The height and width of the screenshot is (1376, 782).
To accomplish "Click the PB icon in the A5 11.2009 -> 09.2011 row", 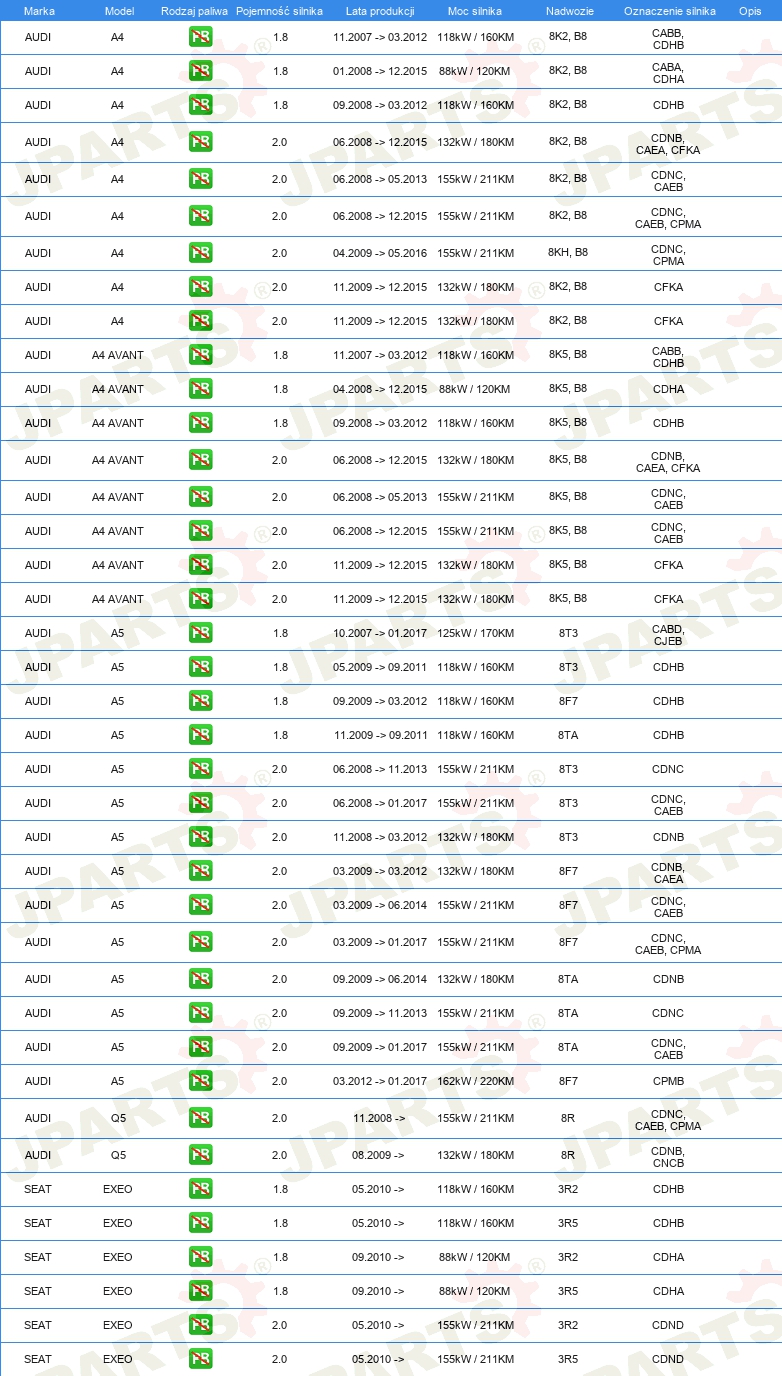I will point(201,735).
